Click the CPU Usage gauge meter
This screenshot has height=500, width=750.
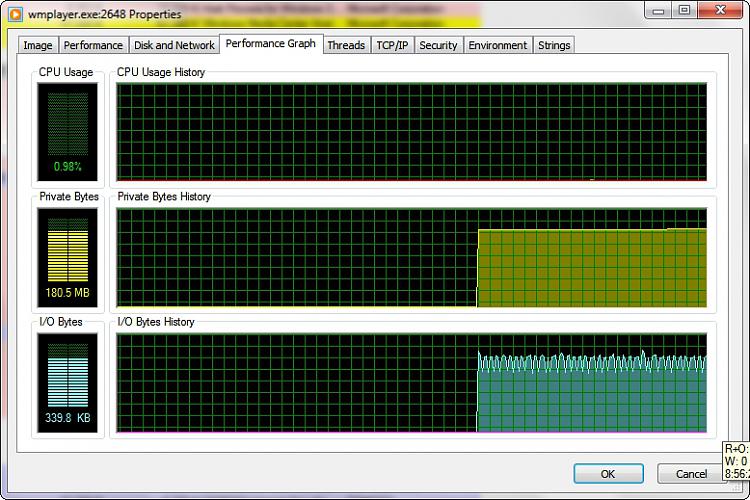(67, 132)
